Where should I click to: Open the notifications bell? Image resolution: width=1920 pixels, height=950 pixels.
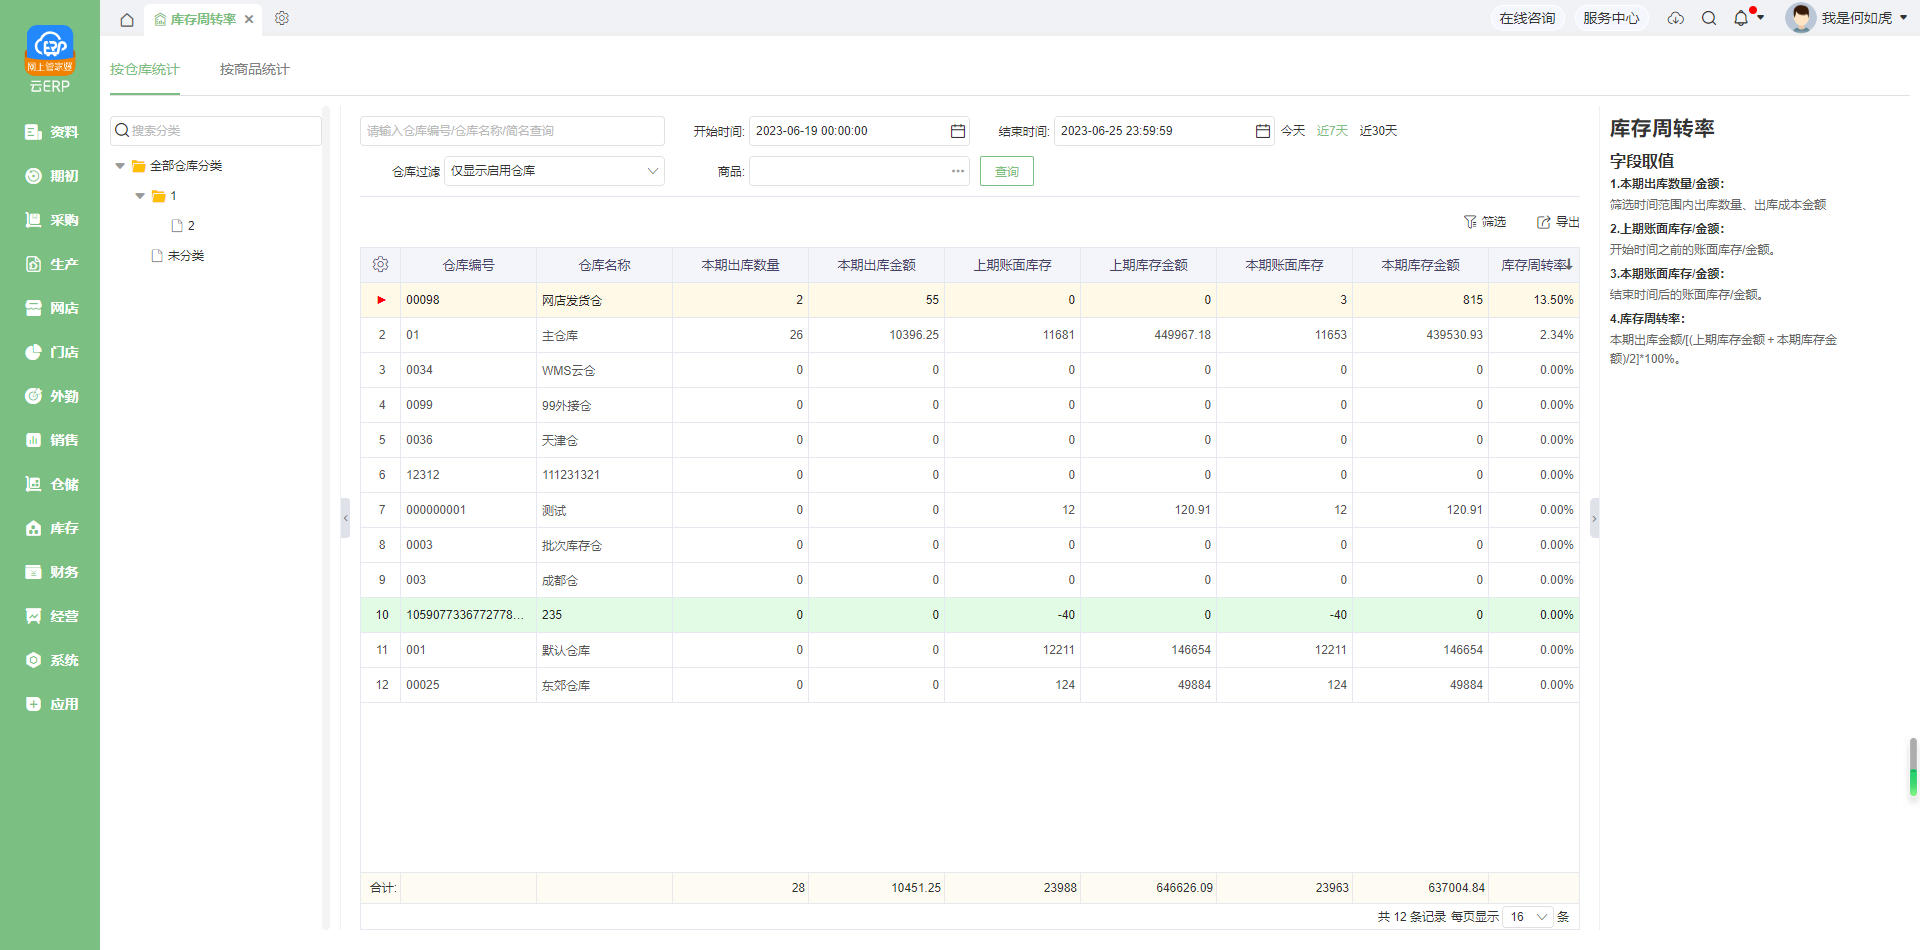tap(1741, 18)
